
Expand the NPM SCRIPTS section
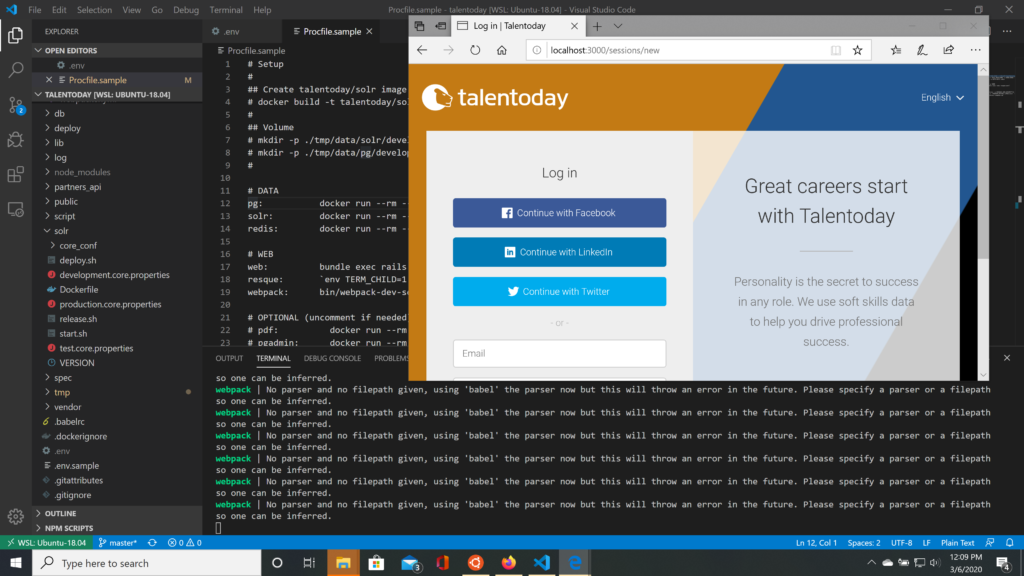coord(69,528)
